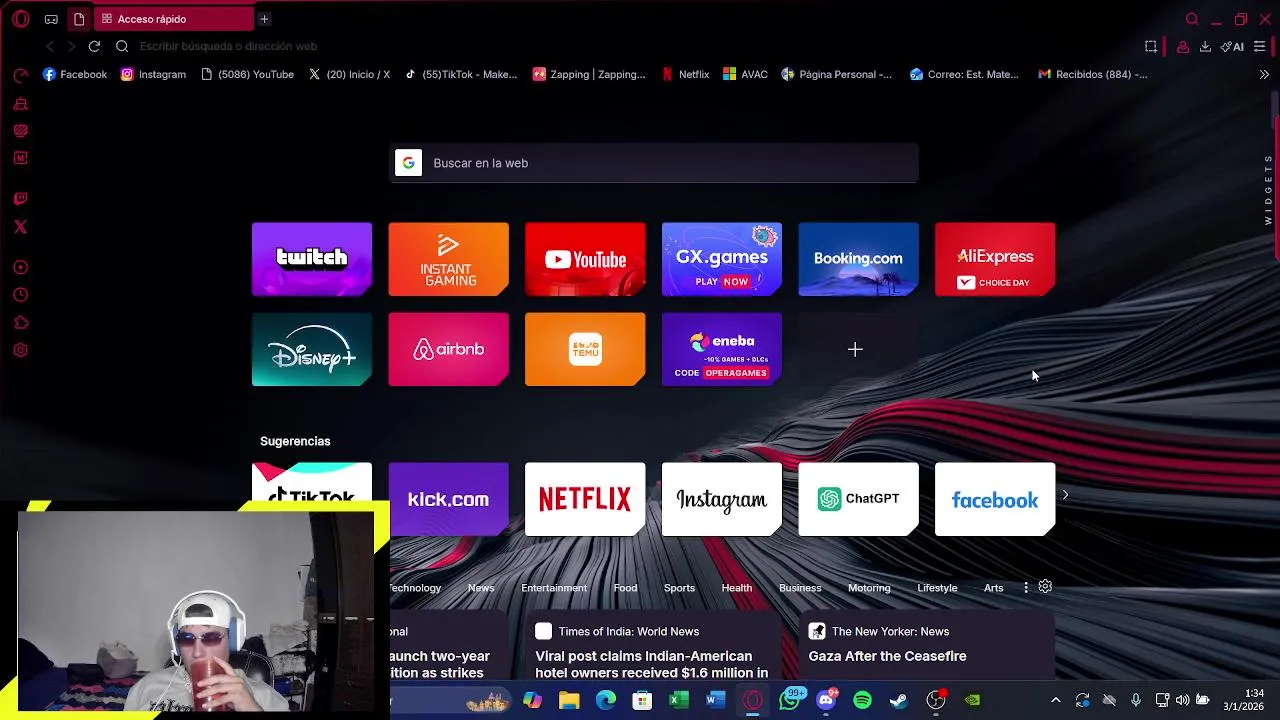This screenshot has width=1280, height=720.
Task: Open X panel in sidebar
Action: [20, 227]
